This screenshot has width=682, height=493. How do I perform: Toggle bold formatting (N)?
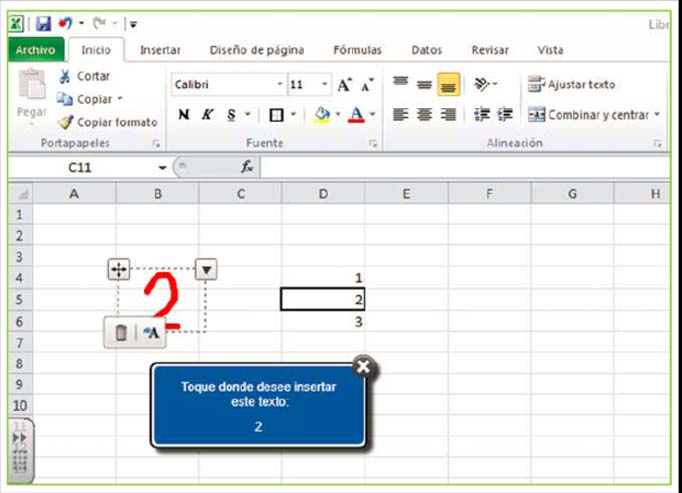click(183, 115)
